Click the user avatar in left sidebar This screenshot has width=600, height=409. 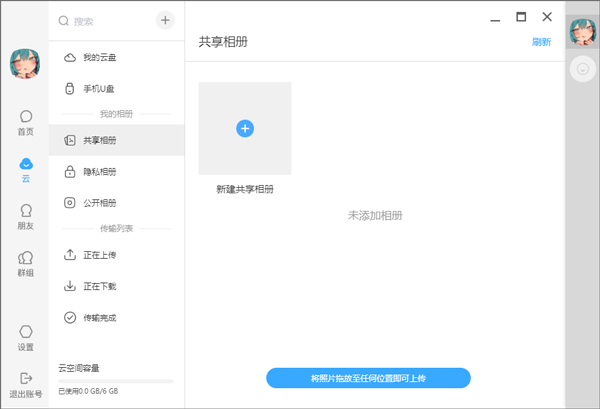25,64
